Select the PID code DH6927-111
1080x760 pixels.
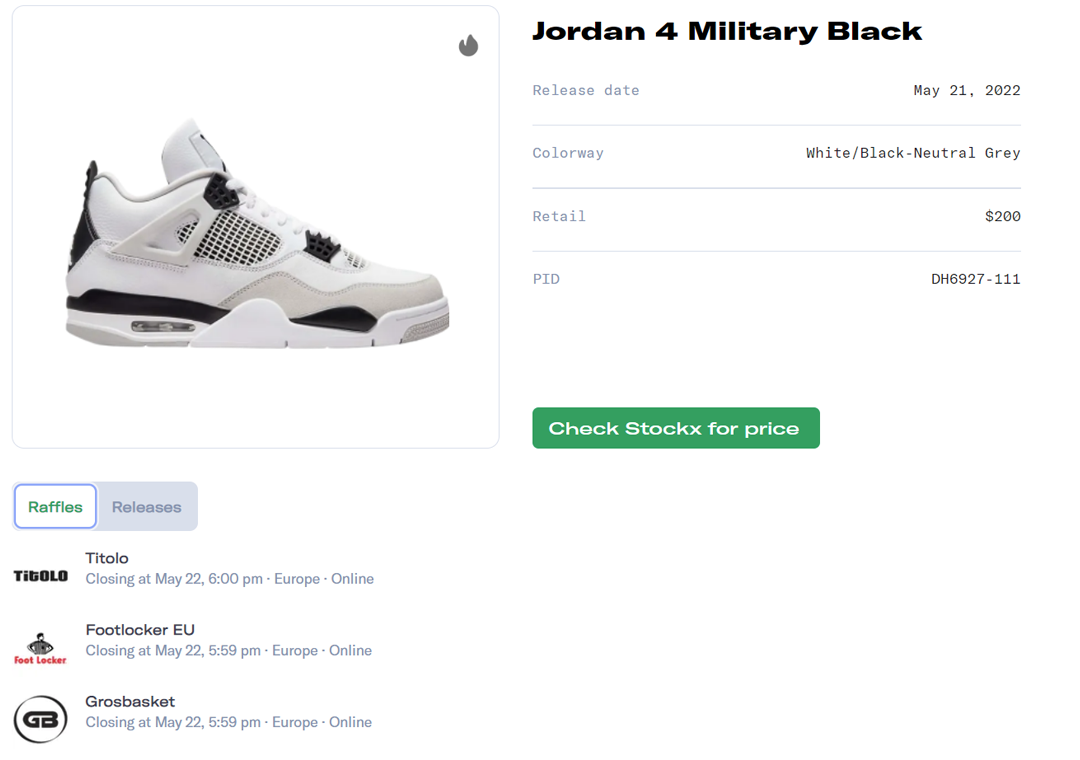[x=977, y=279]
